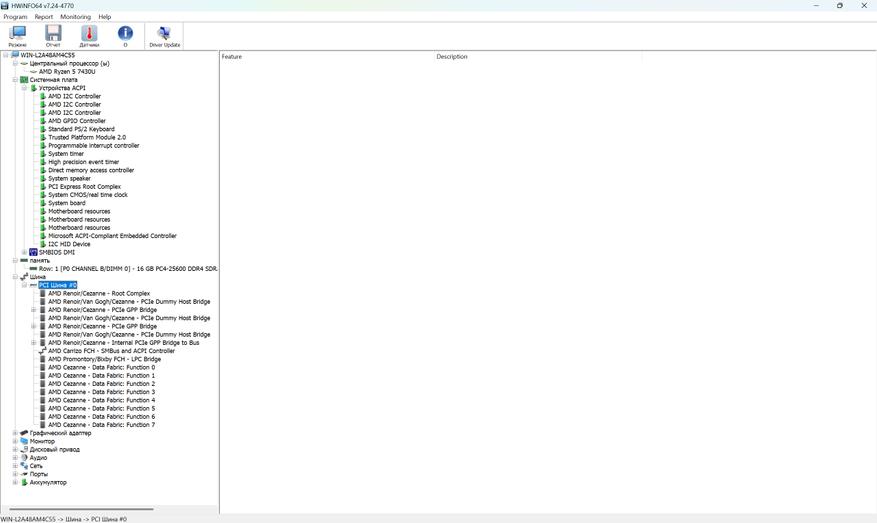Image resolution: width=877 pixels, height=523 pixels.
Task: Open the Report menu
Action: click(44, 17)
